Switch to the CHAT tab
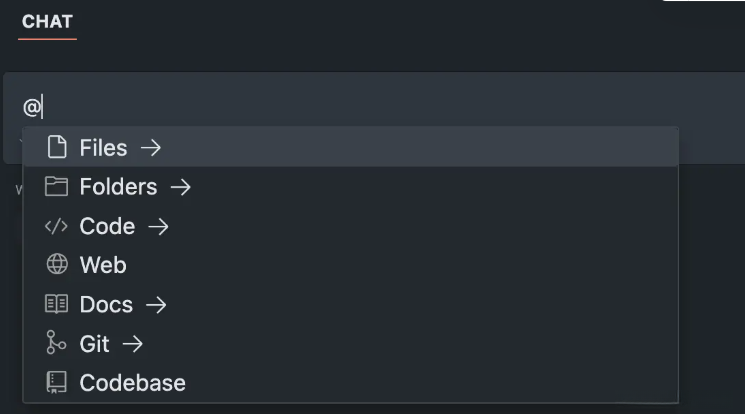Viewport: 745px width, 414px height. [47, 21]
